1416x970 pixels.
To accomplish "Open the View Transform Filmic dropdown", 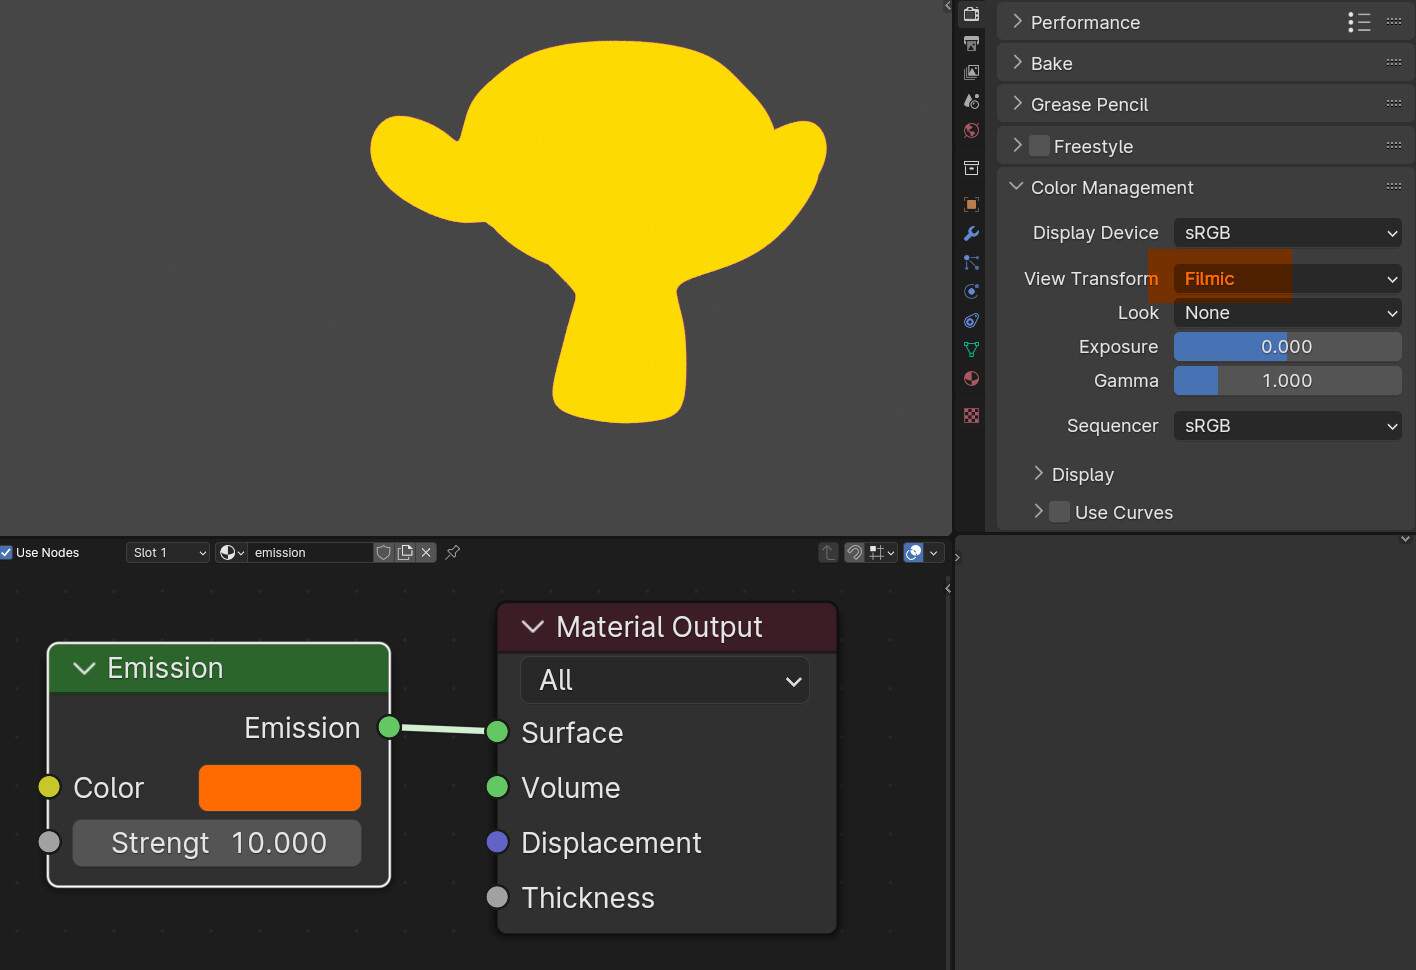I will pos(1287,279).
